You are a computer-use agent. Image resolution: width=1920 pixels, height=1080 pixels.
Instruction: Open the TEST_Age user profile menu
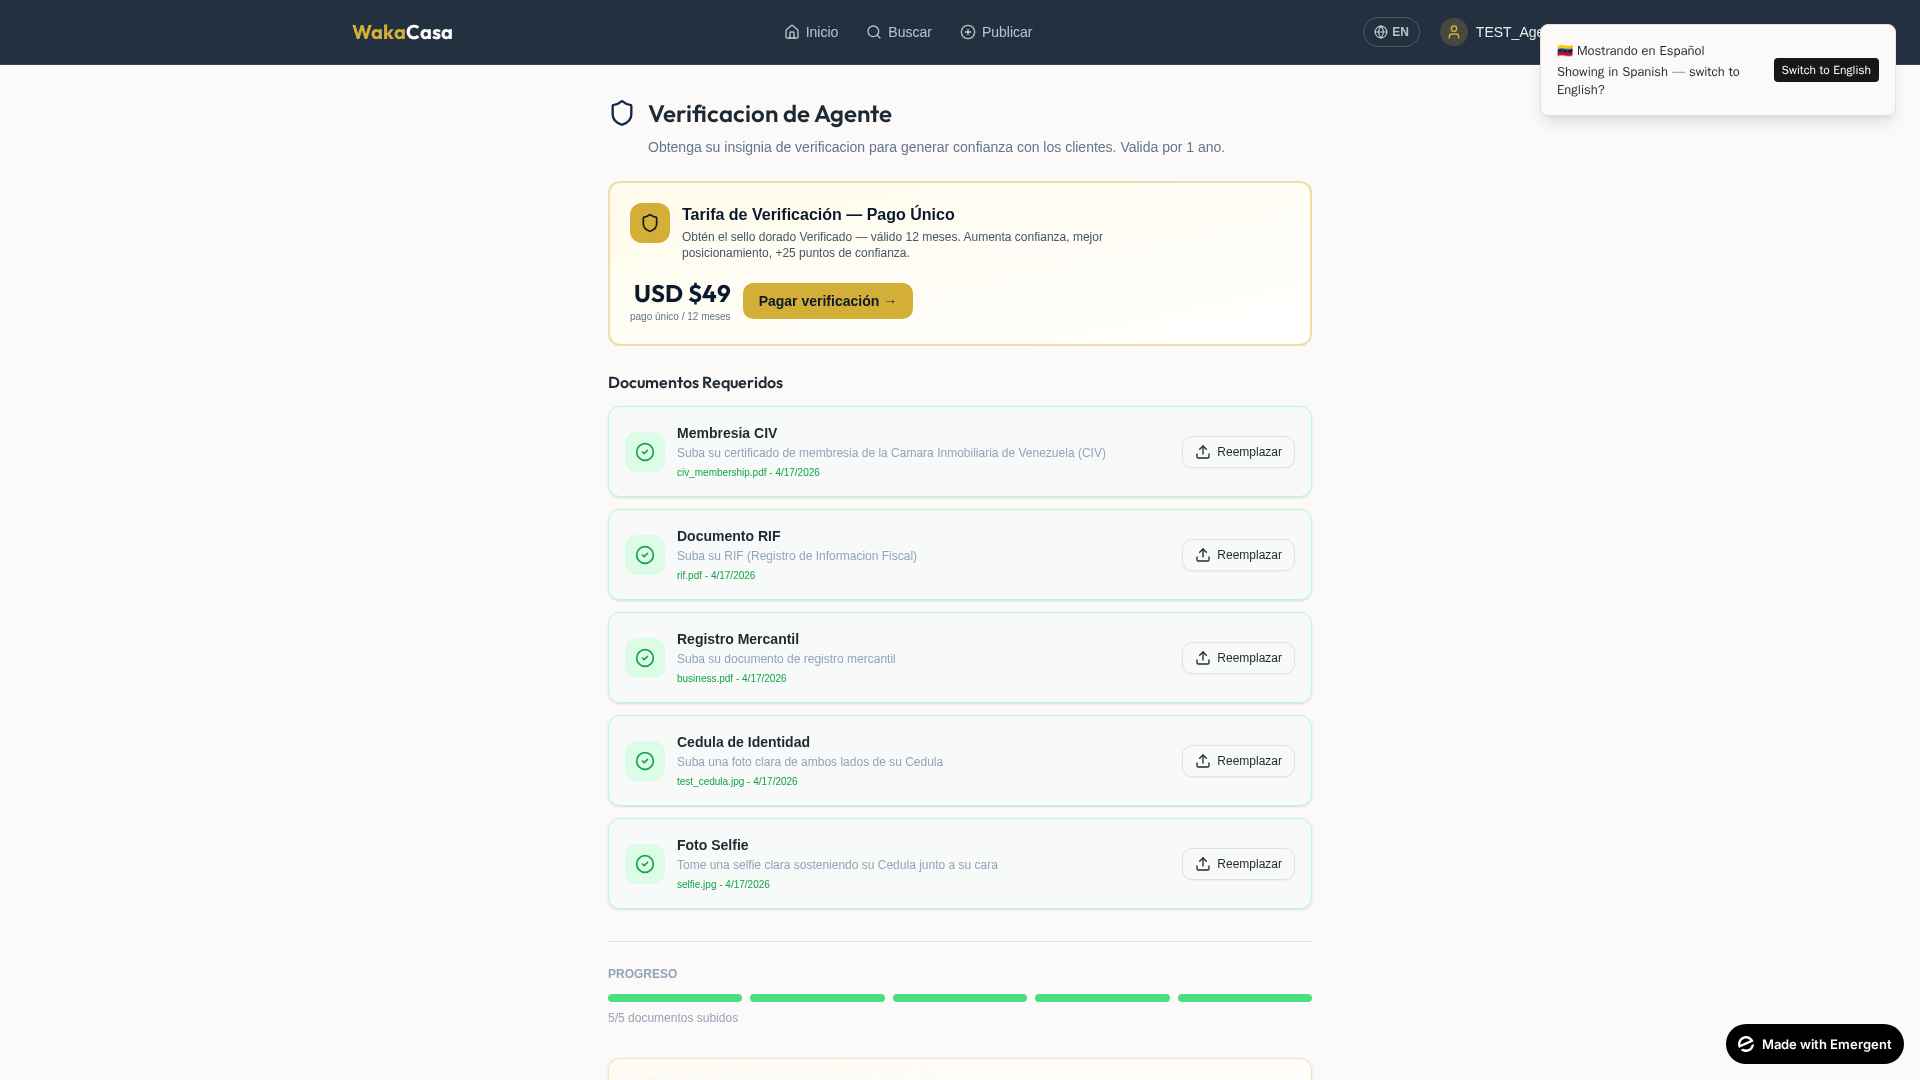click(1492, 32)
